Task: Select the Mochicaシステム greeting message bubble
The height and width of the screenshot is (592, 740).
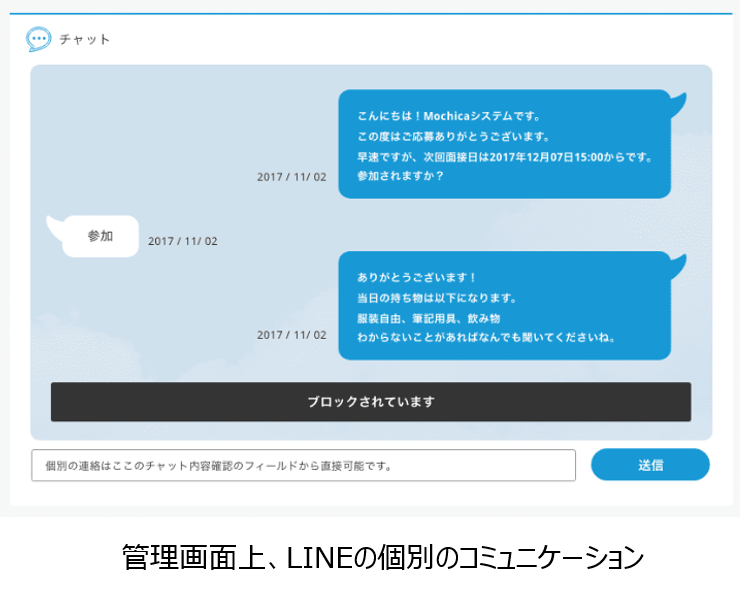Action: tap(505, 144)
